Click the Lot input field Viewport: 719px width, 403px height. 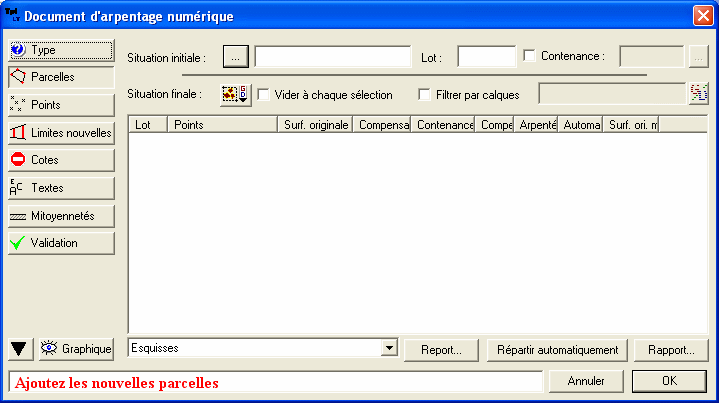tap(486, 57)
